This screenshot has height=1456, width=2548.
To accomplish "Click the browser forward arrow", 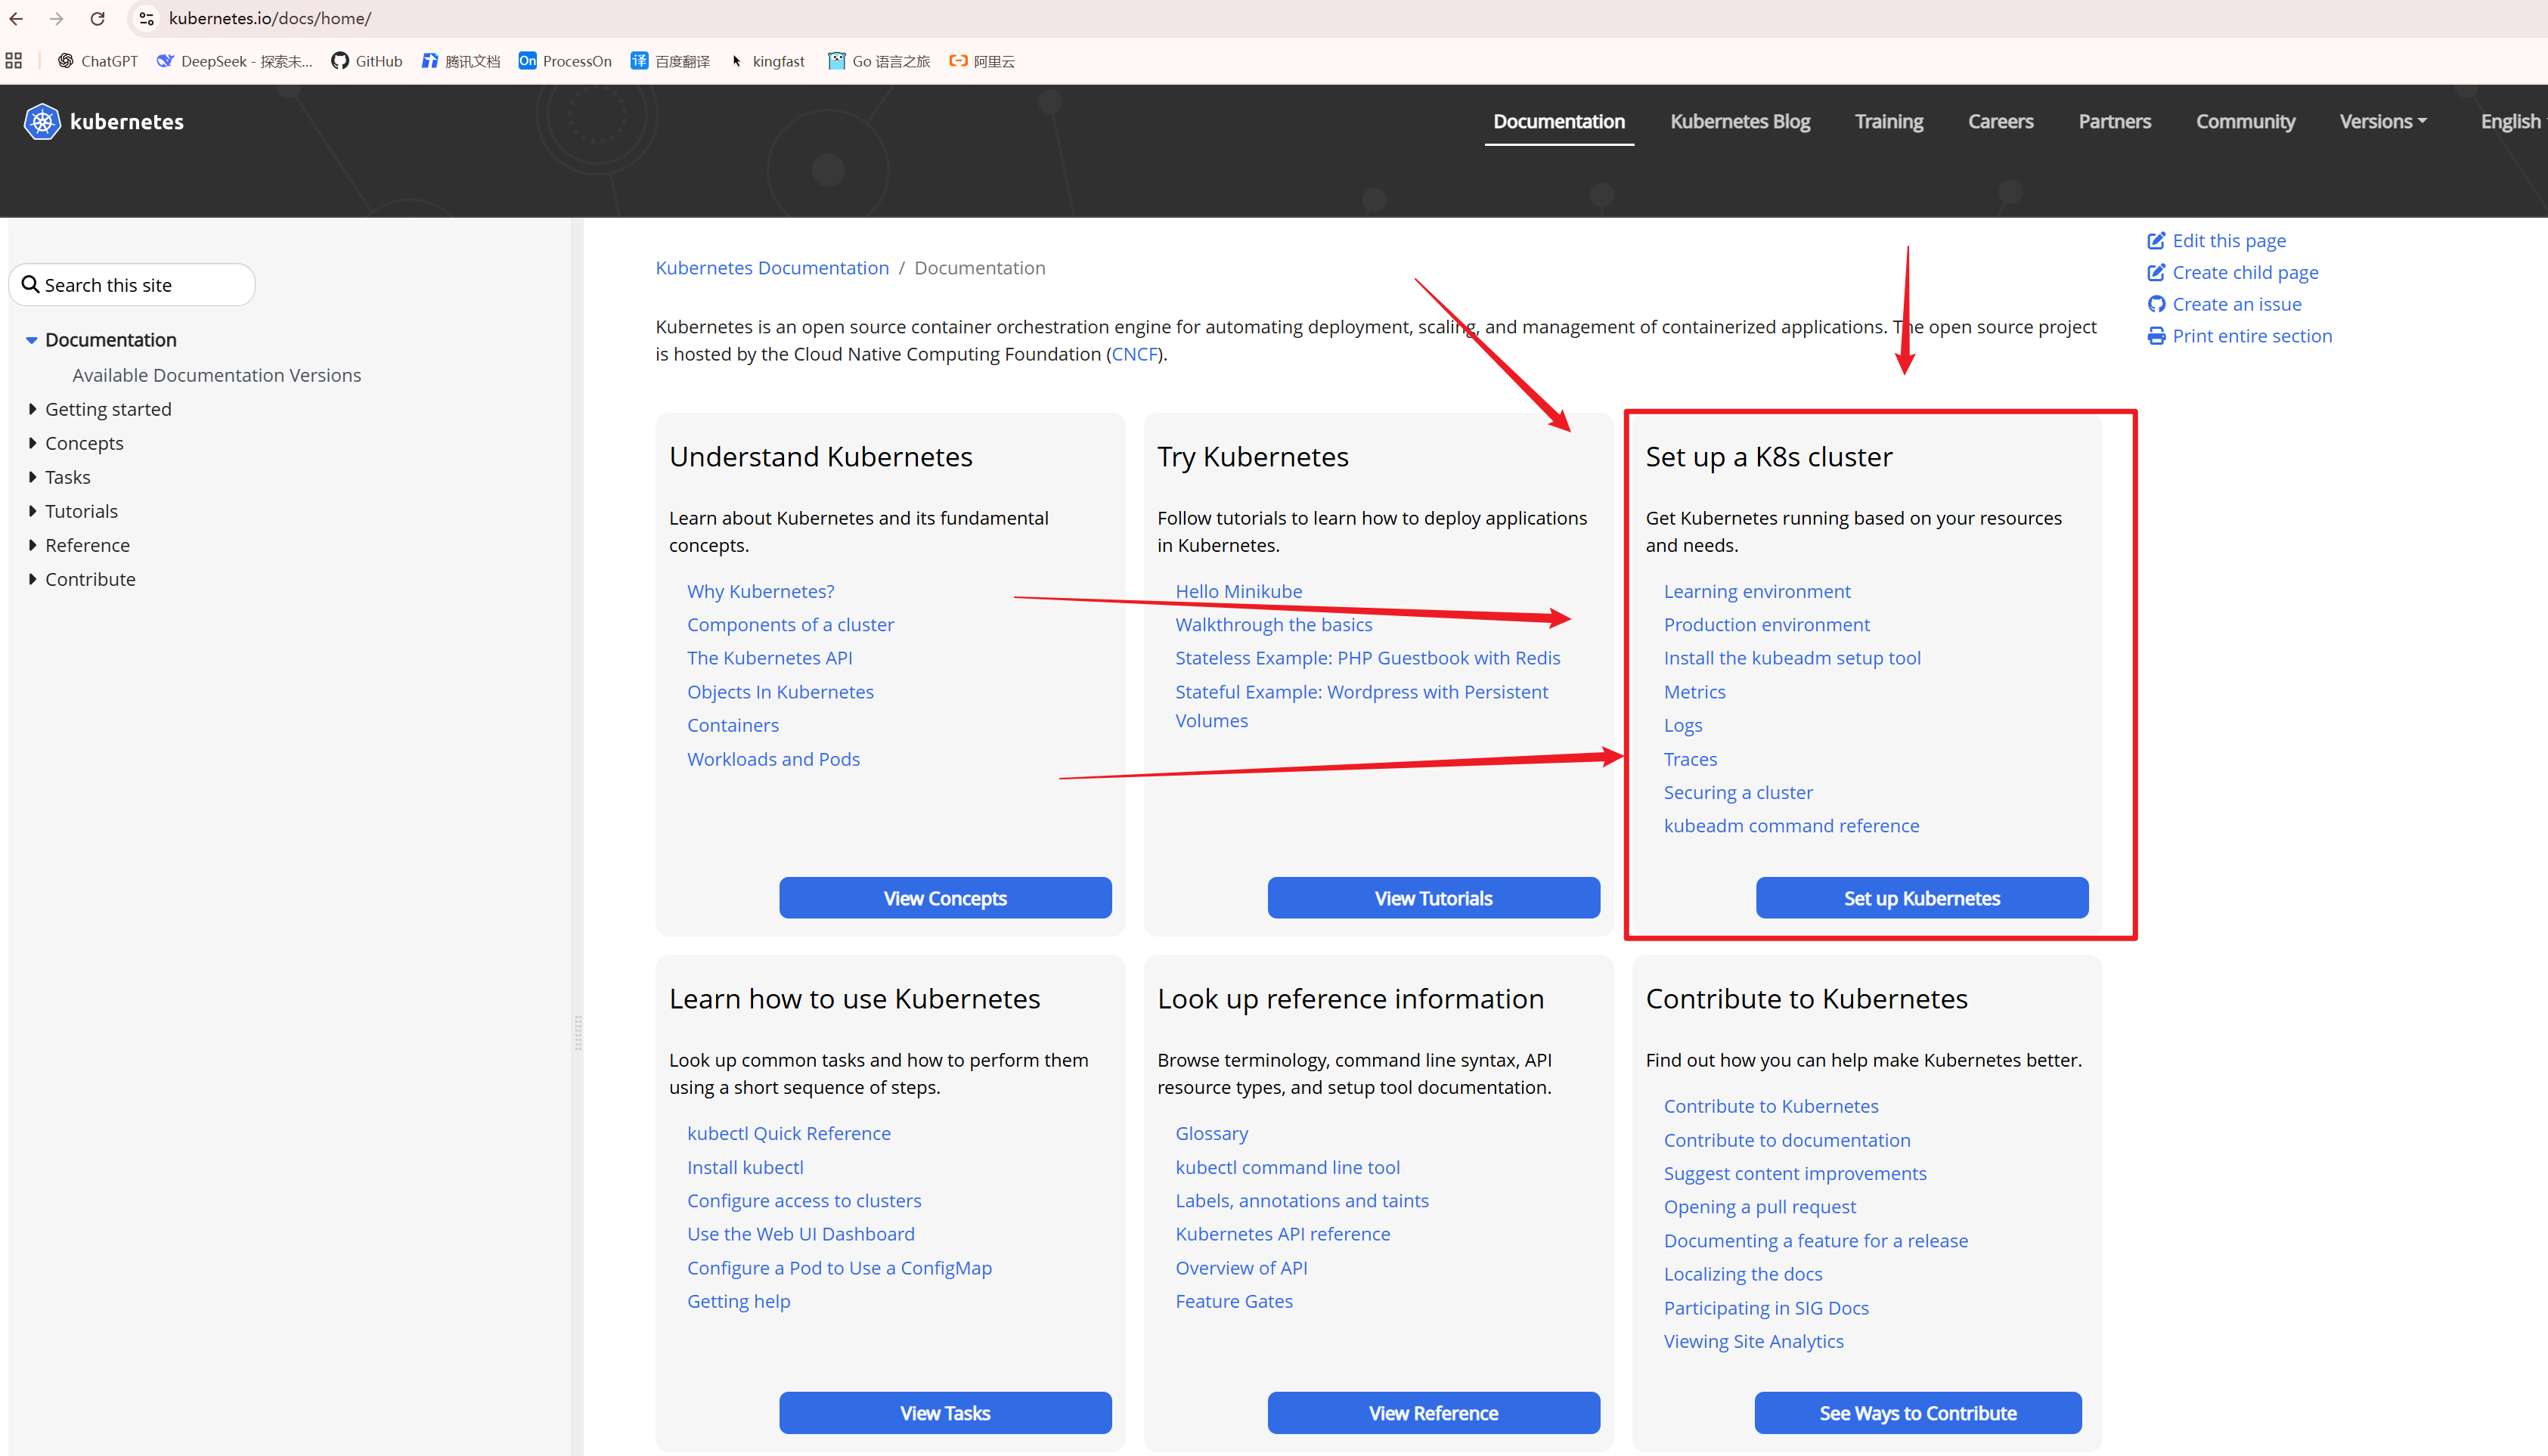I will point(56,18).
